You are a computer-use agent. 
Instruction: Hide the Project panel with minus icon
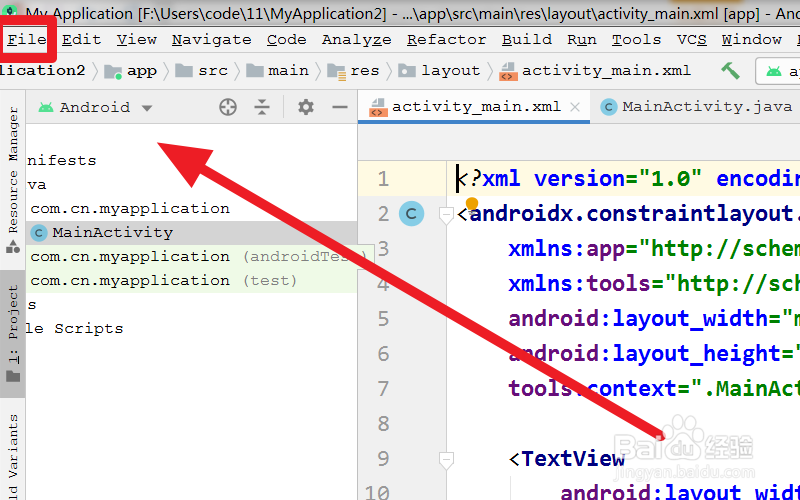[x=340, y=107]
